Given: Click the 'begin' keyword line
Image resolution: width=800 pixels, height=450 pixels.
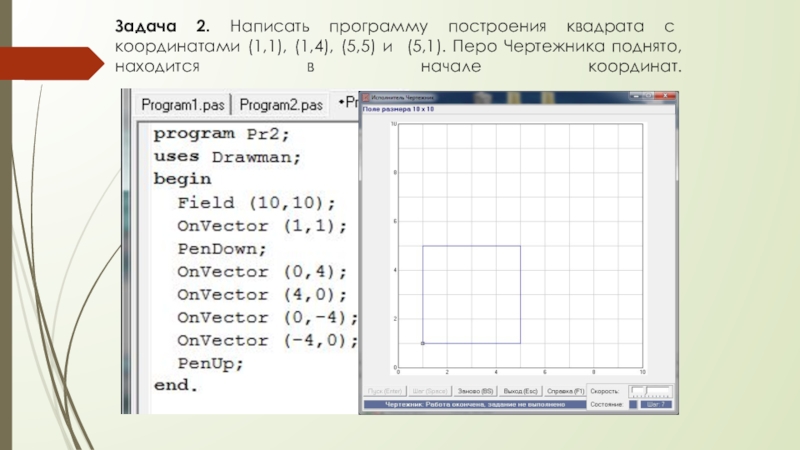Looking at the screenshot, I should click(x=182, y=179).
